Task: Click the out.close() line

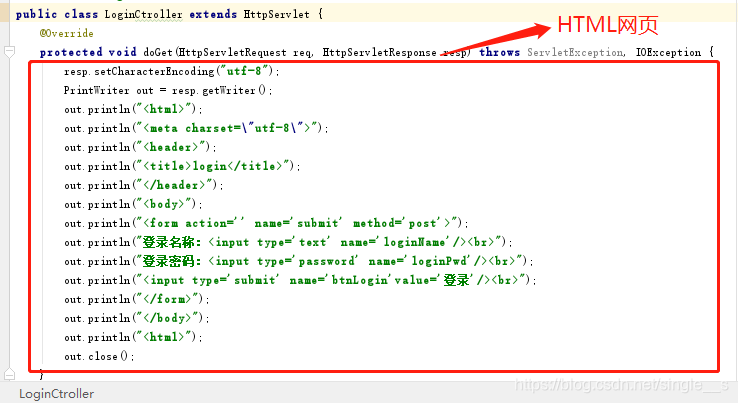Action: click(99, 356)
